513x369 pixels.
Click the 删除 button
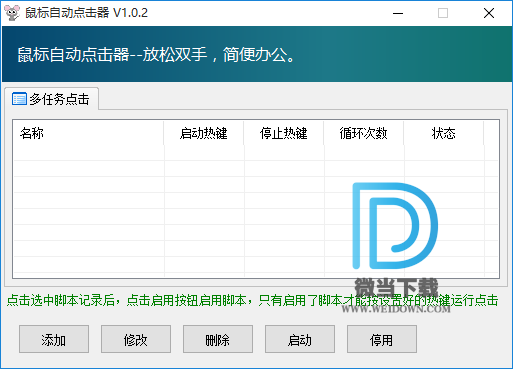(x=218, y=339)
